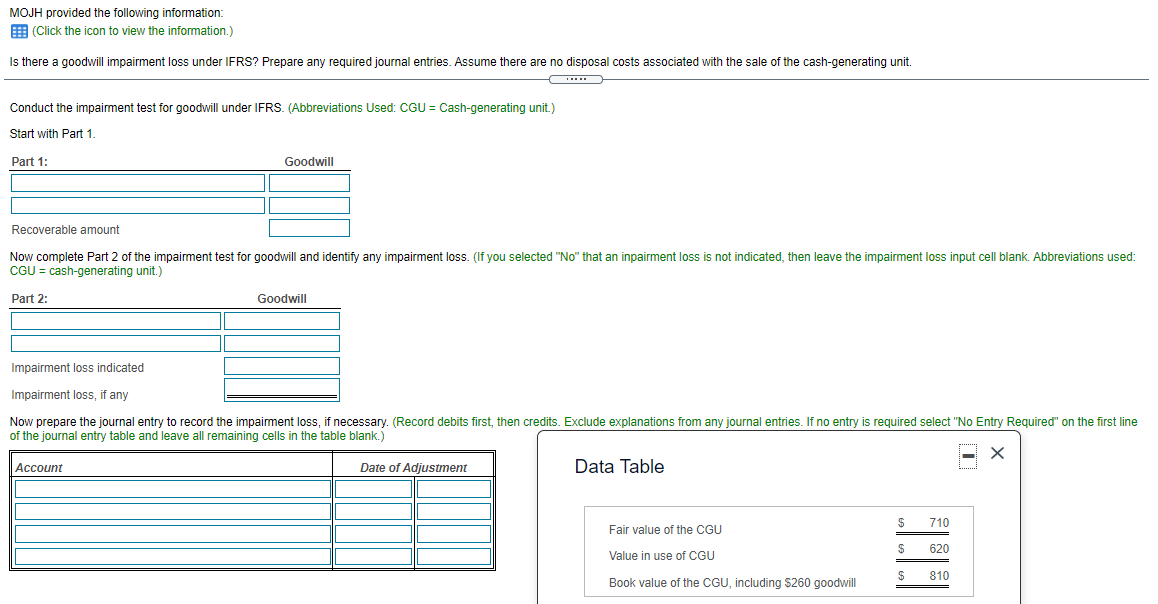Click the debit amount cell on the first journal row
The image size is (1158, 604).
tap(453, 488)
